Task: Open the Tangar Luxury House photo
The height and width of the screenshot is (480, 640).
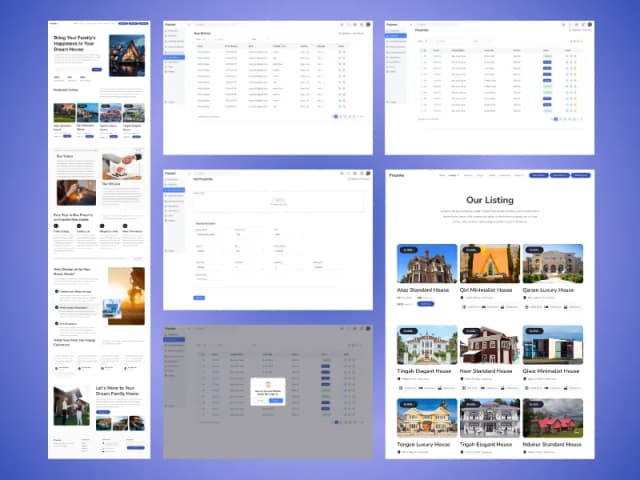Action: [x=427, y=418]
